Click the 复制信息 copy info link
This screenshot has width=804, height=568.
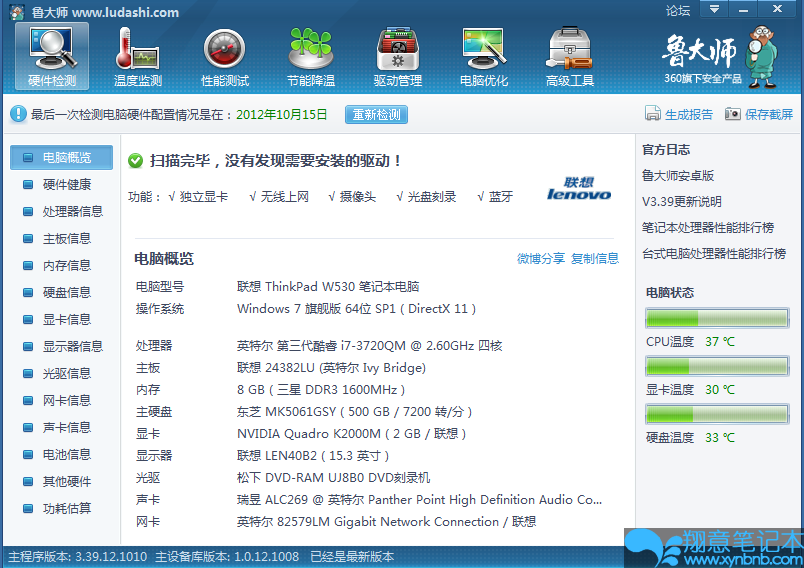(595, 259)
